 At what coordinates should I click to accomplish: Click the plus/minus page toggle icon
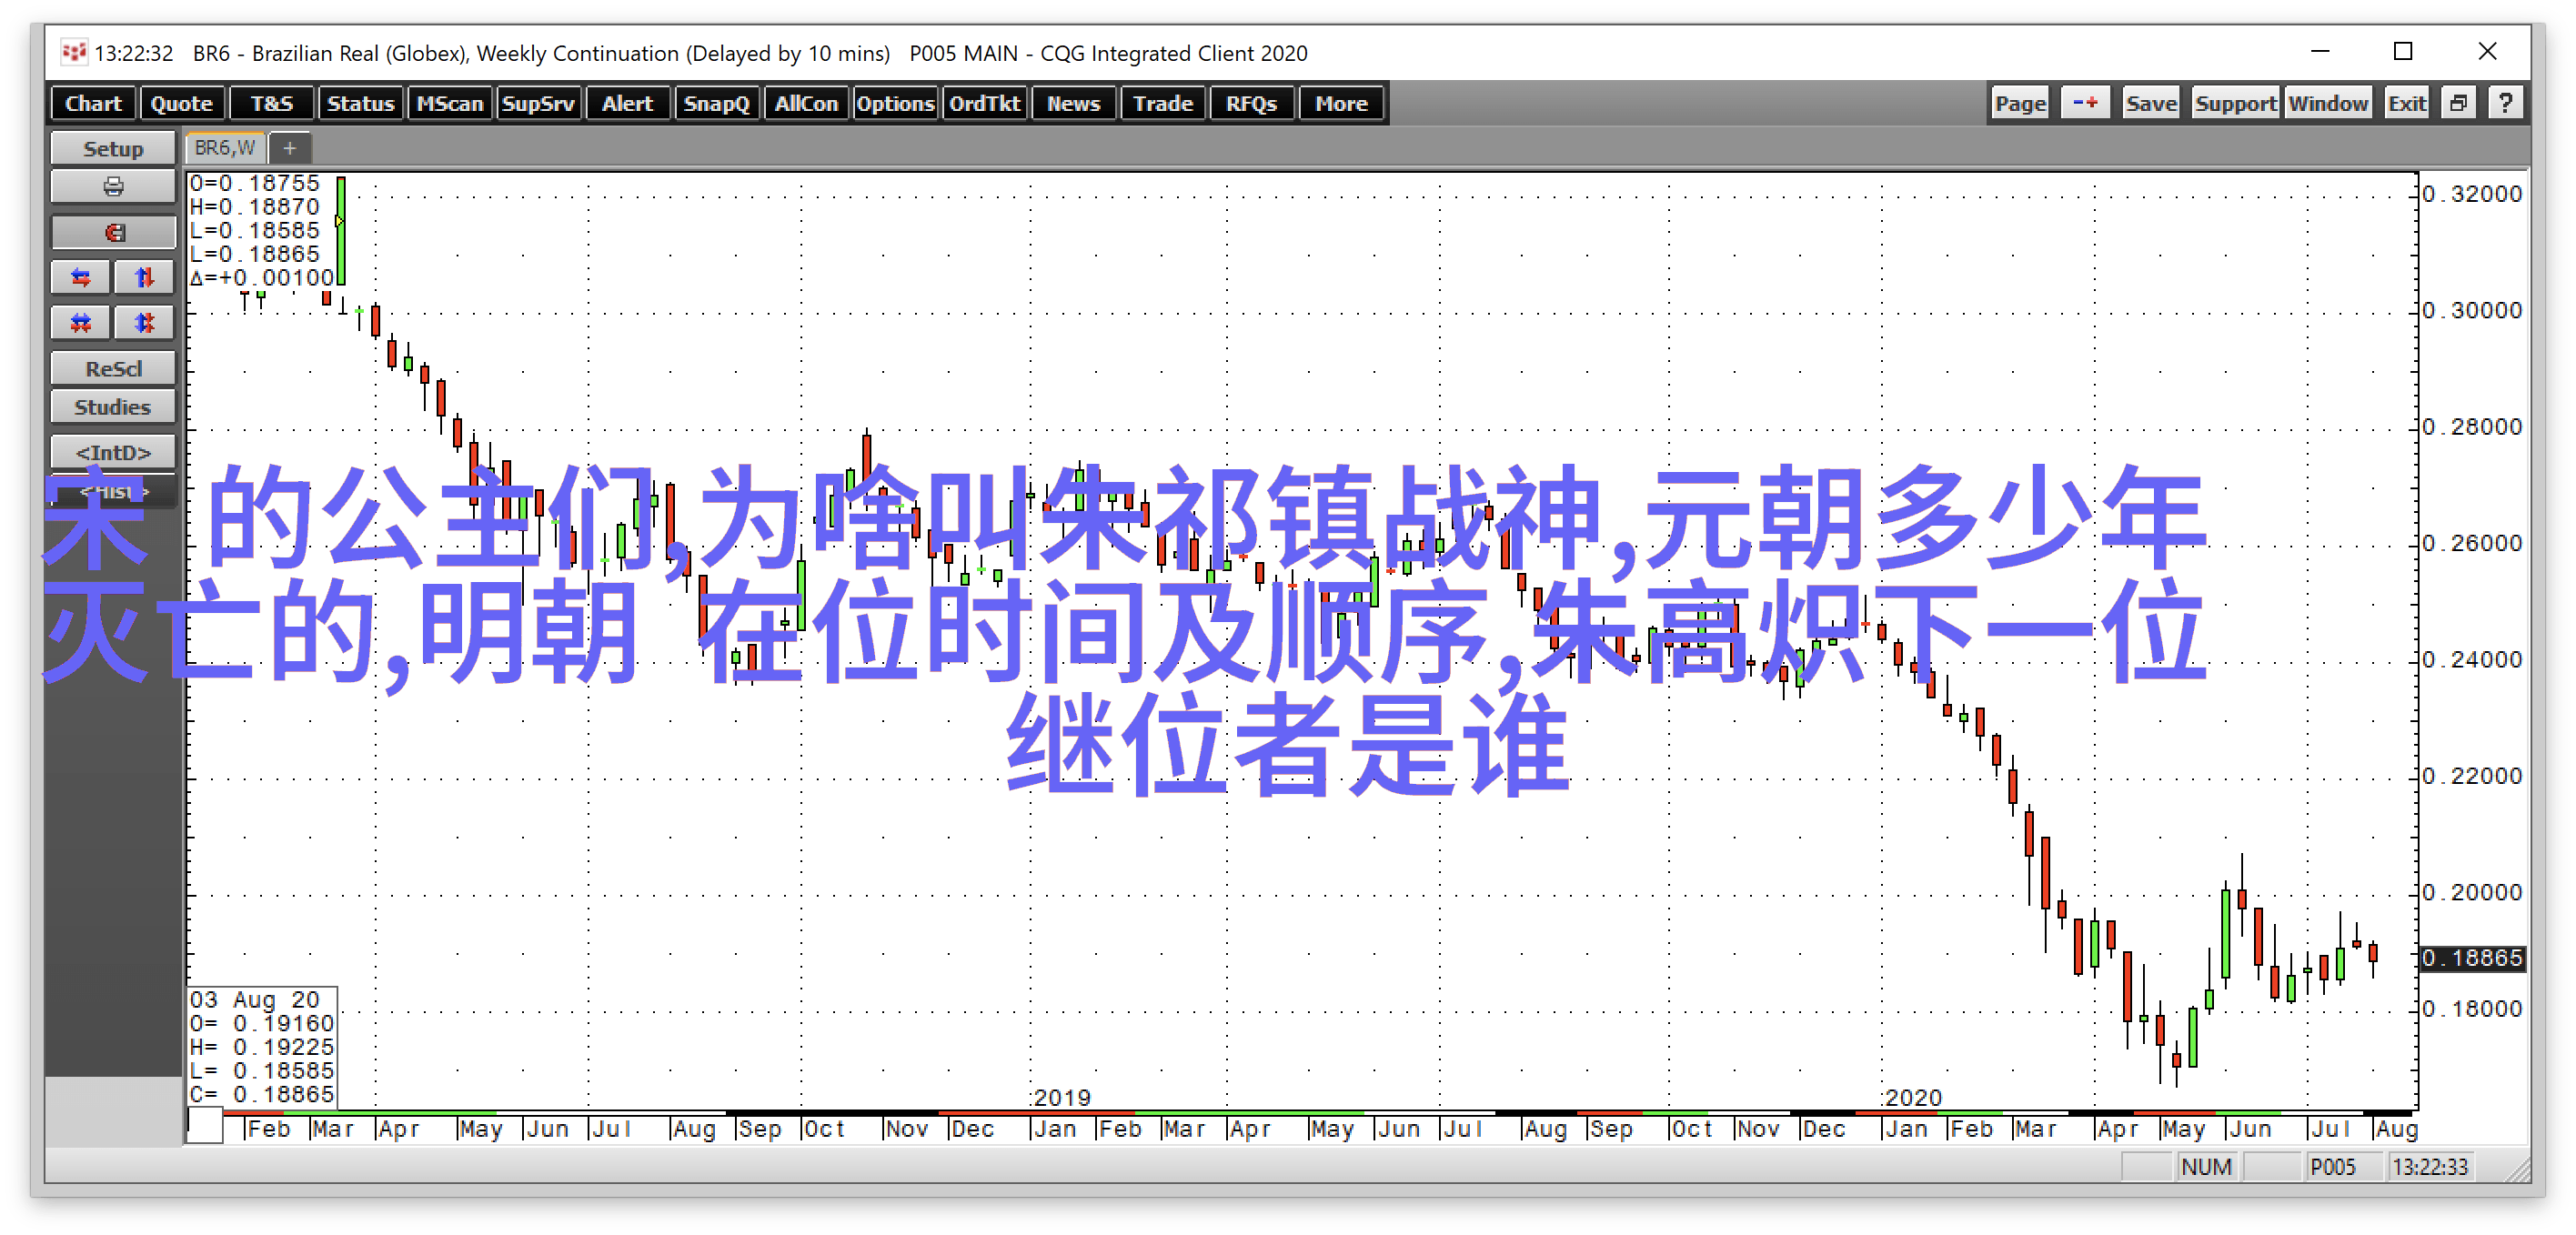click(x=2085, y=103)
